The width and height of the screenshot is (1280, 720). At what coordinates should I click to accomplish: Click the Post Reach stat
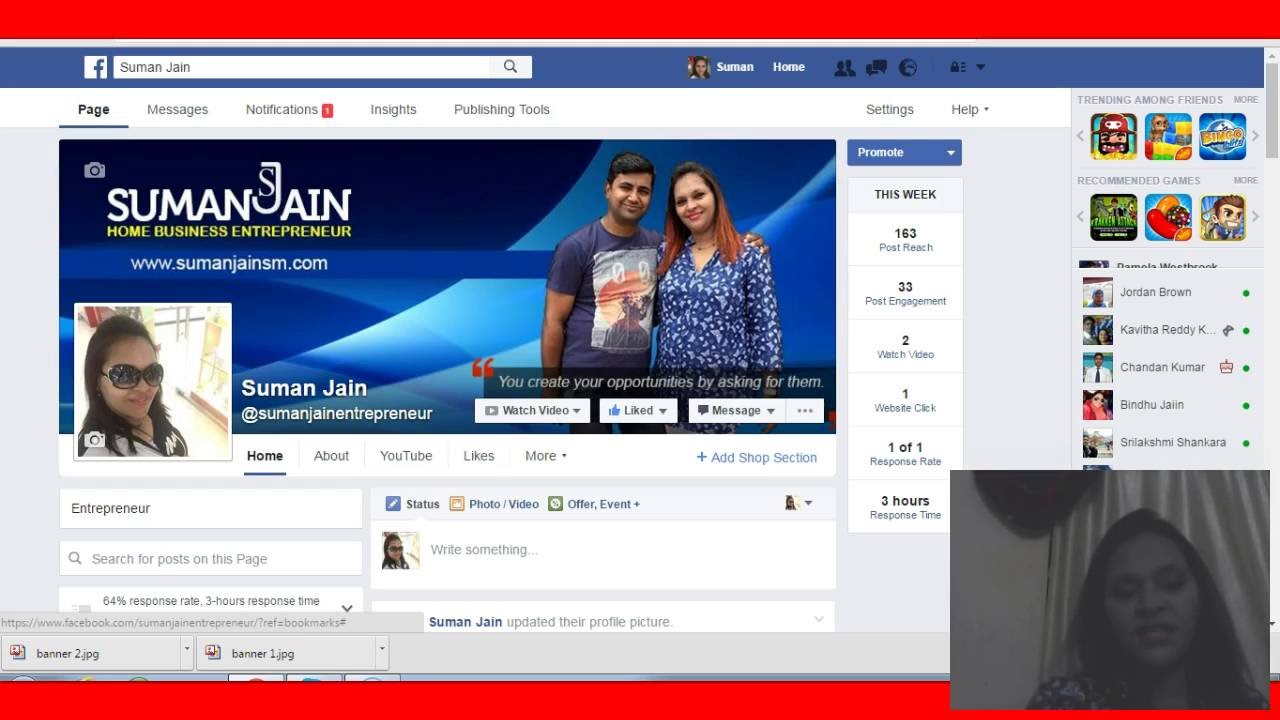(906, 239)
